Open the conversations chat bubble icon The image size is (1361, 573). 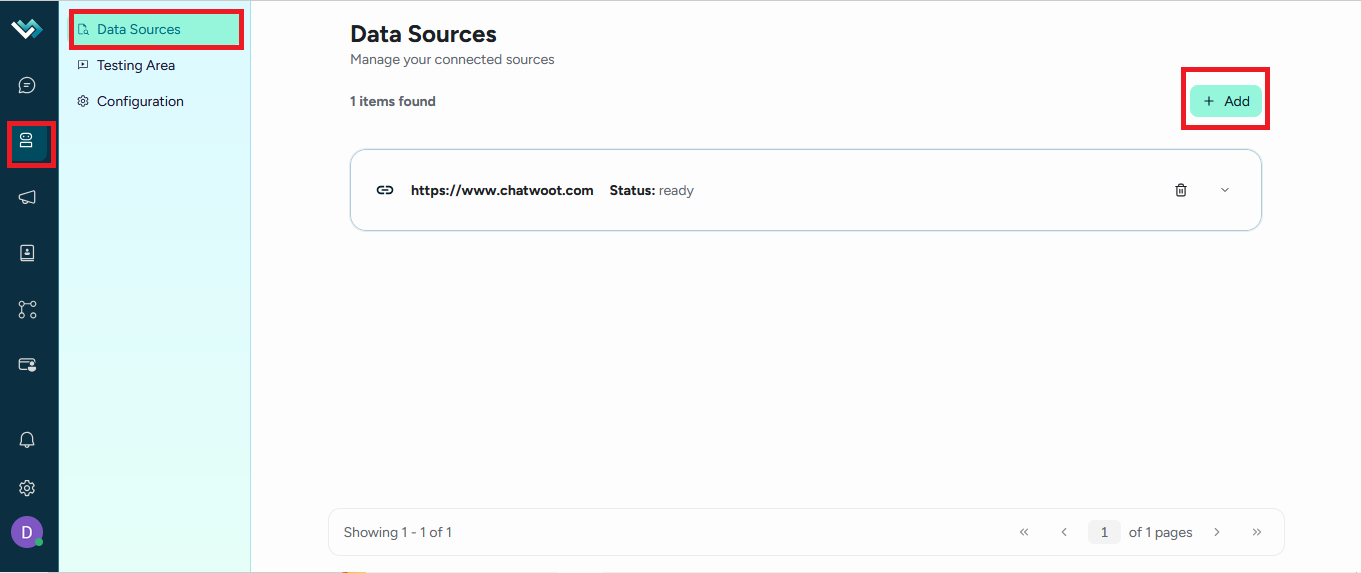(x=27, y=85)
